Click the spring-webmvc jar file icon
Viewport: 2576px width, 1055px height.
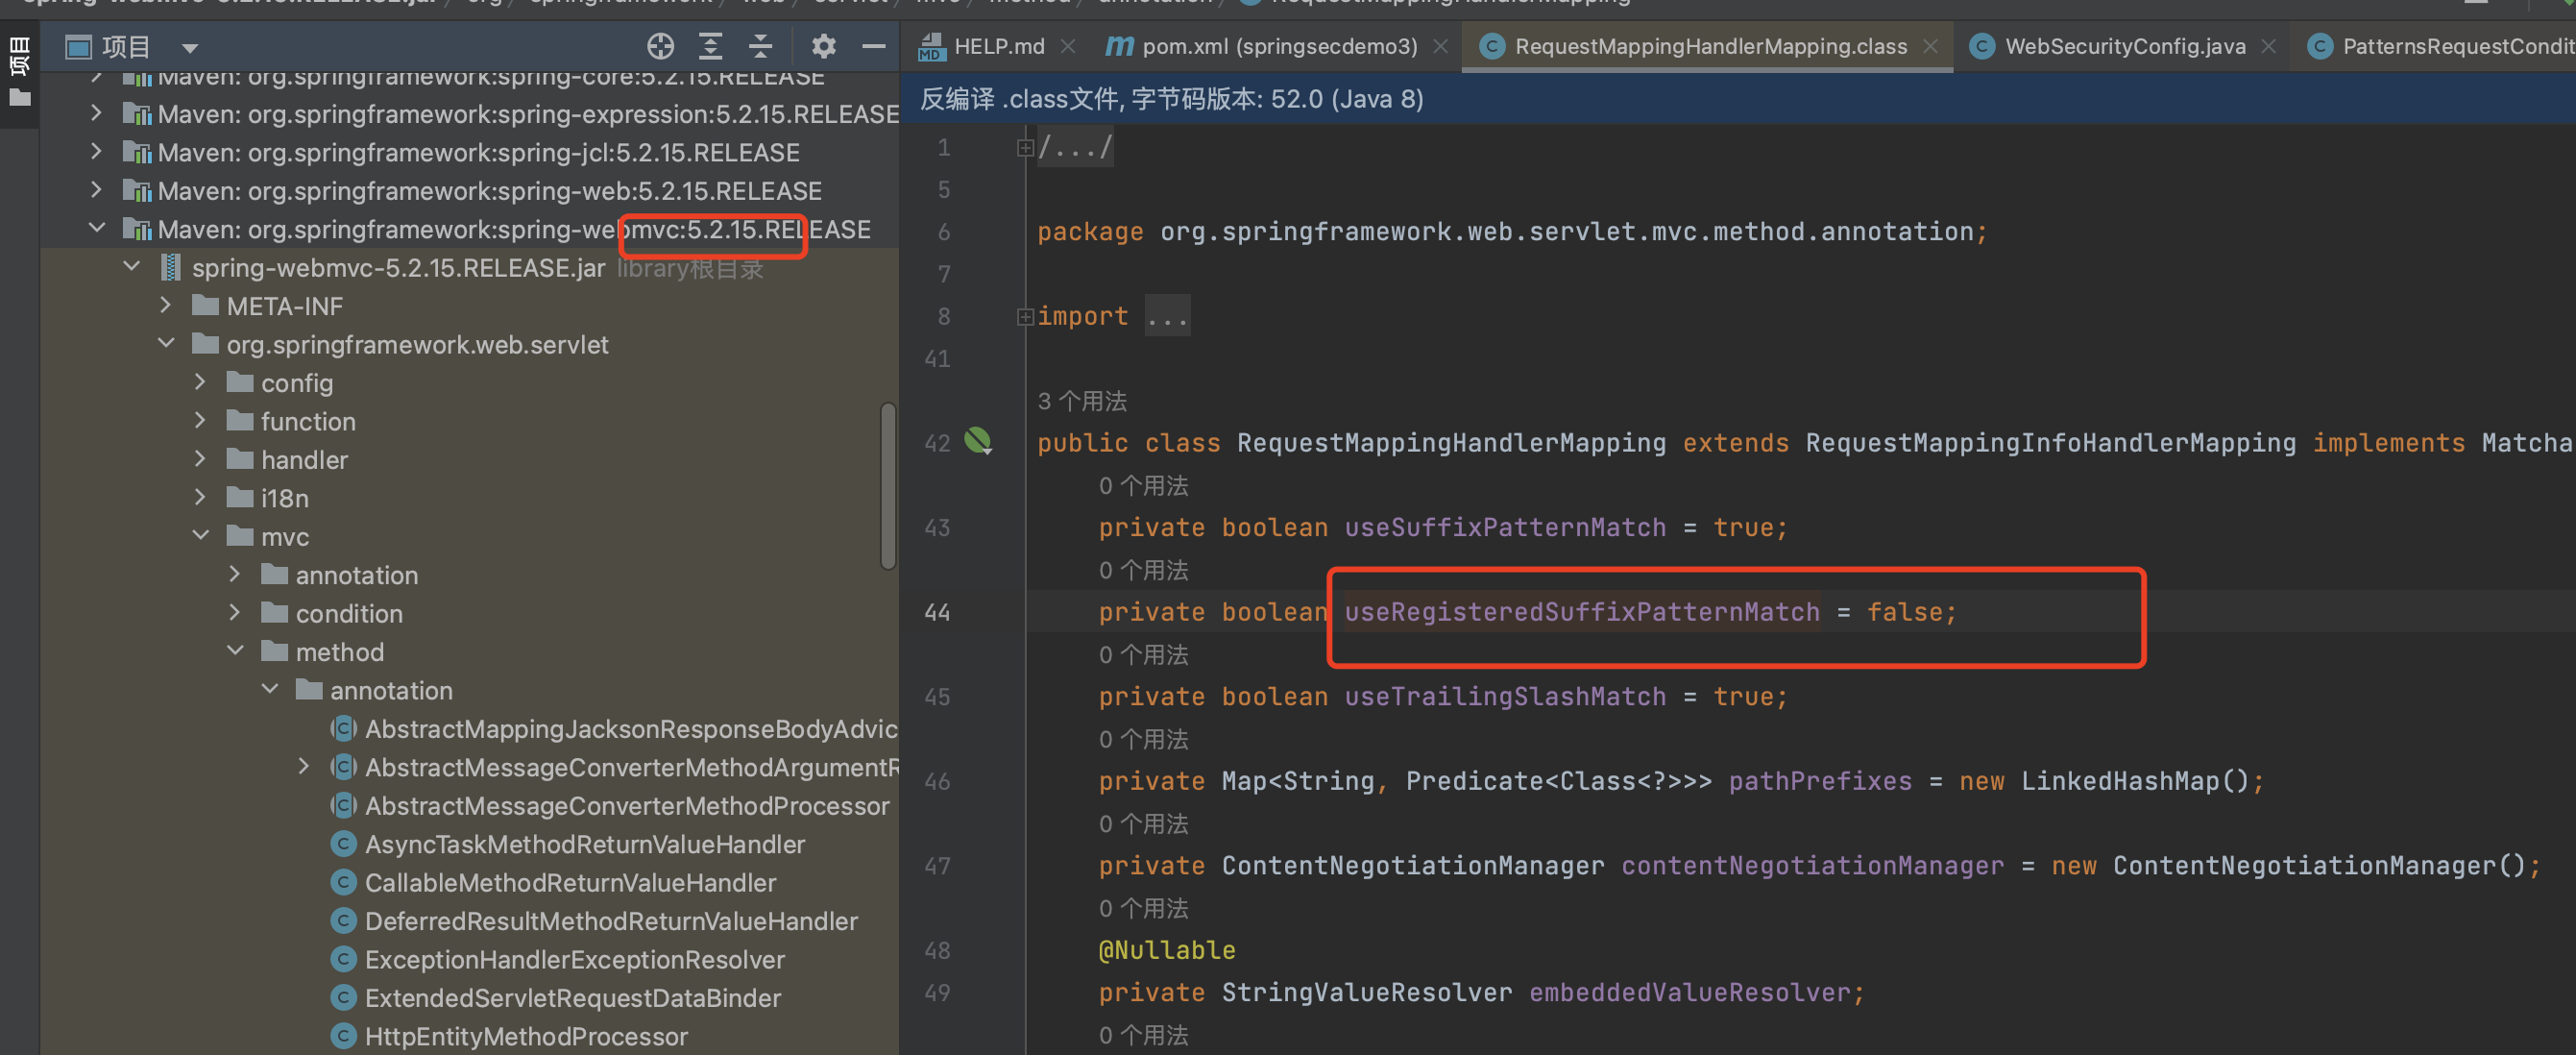coord(171,268)
